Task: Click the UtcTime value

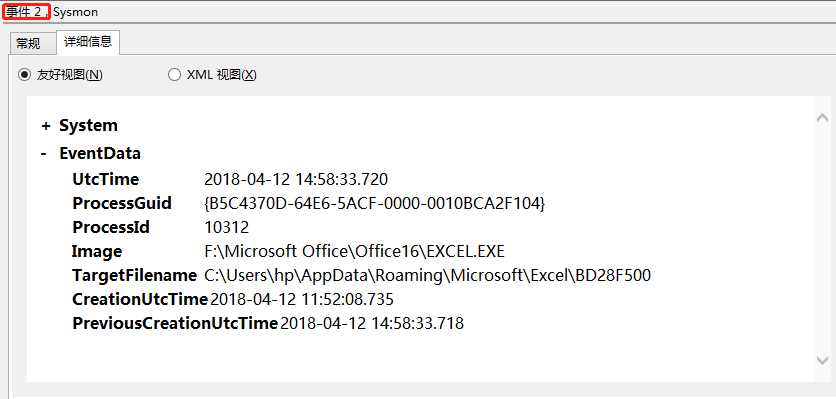Action: [296, 179]
